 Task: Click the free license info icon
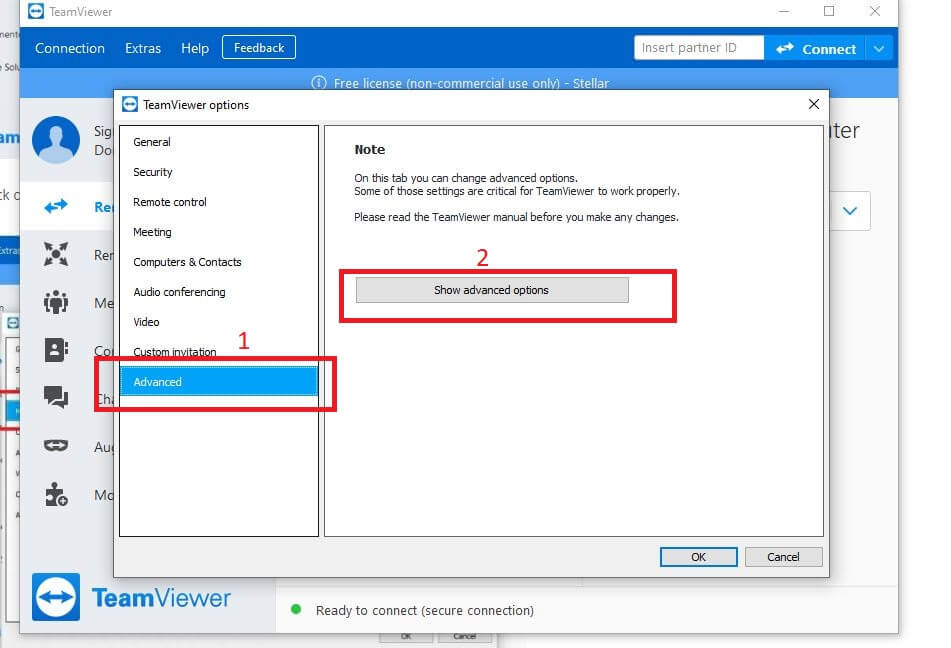pos(318,83)
